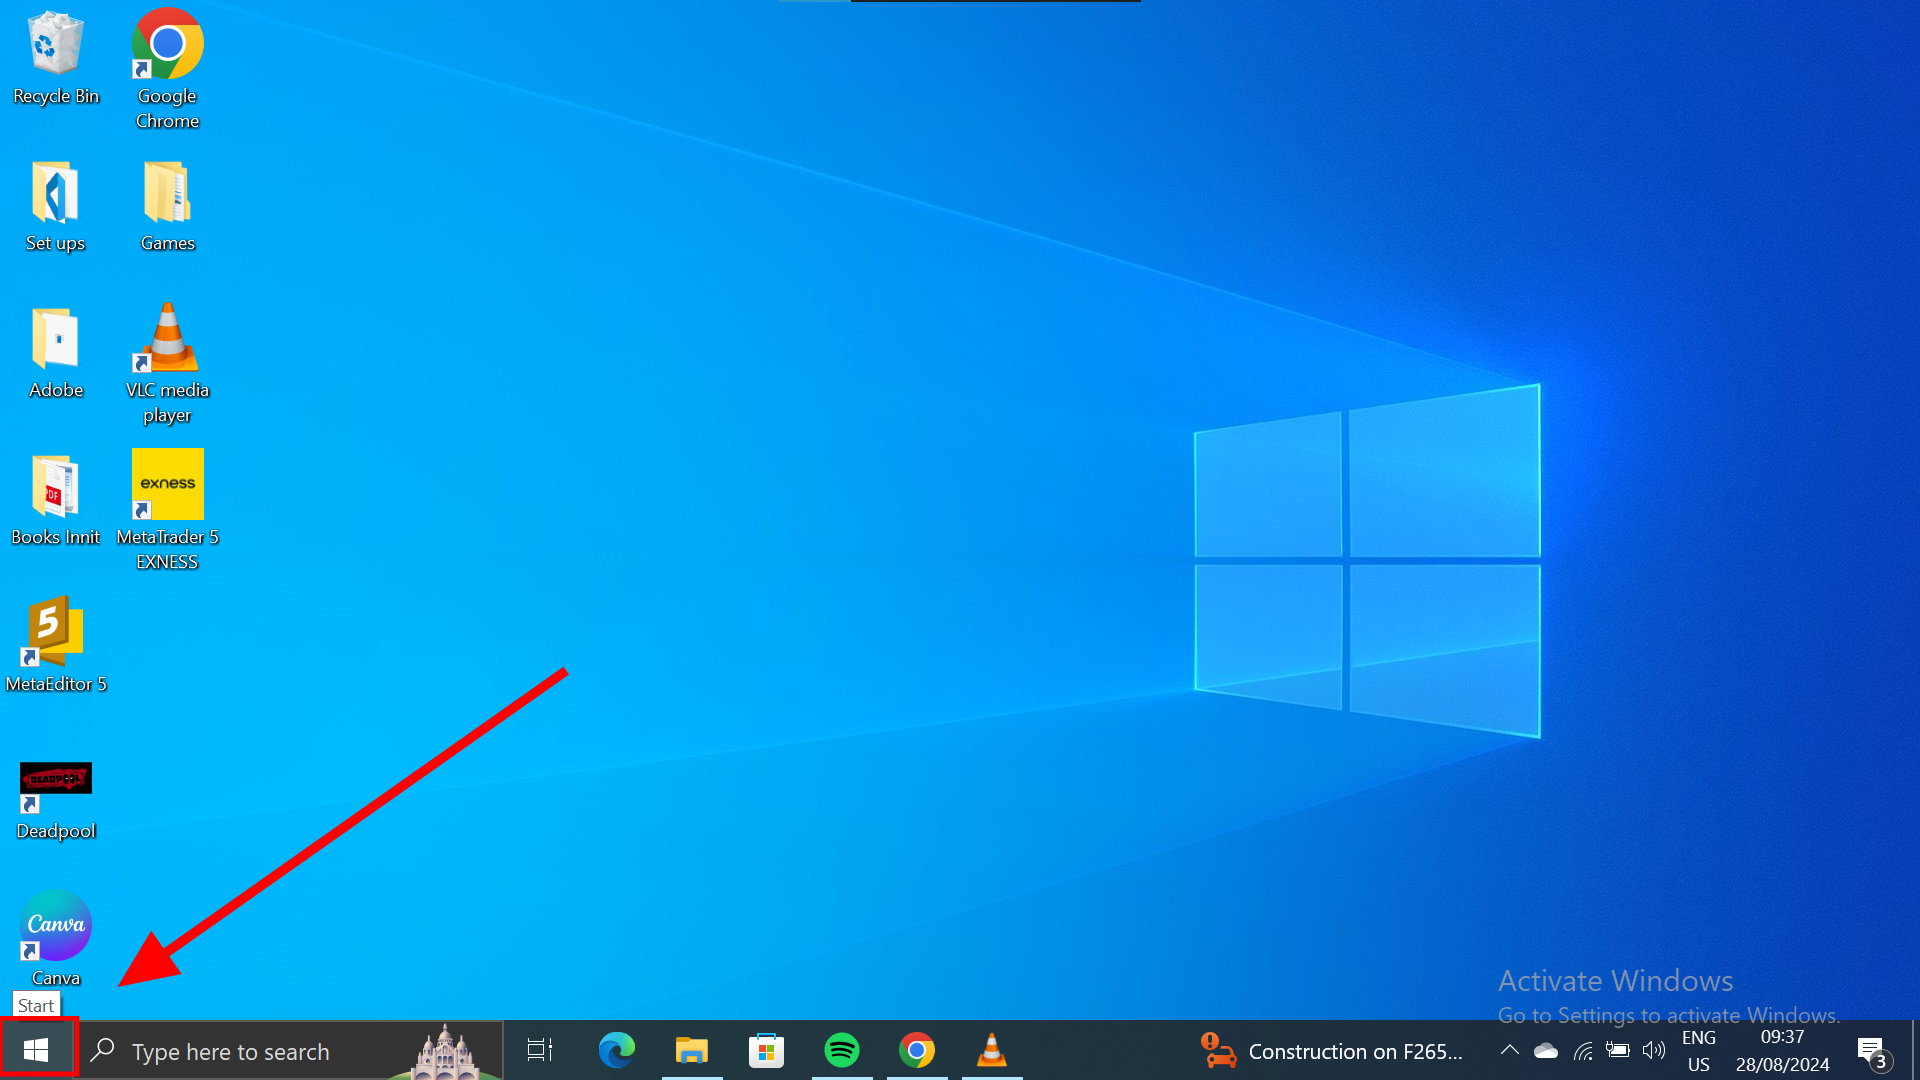The width and height of the screenshot is (1920, 1080).
Task: Open the Windows Start menu button
Action: coord(36,1050)
